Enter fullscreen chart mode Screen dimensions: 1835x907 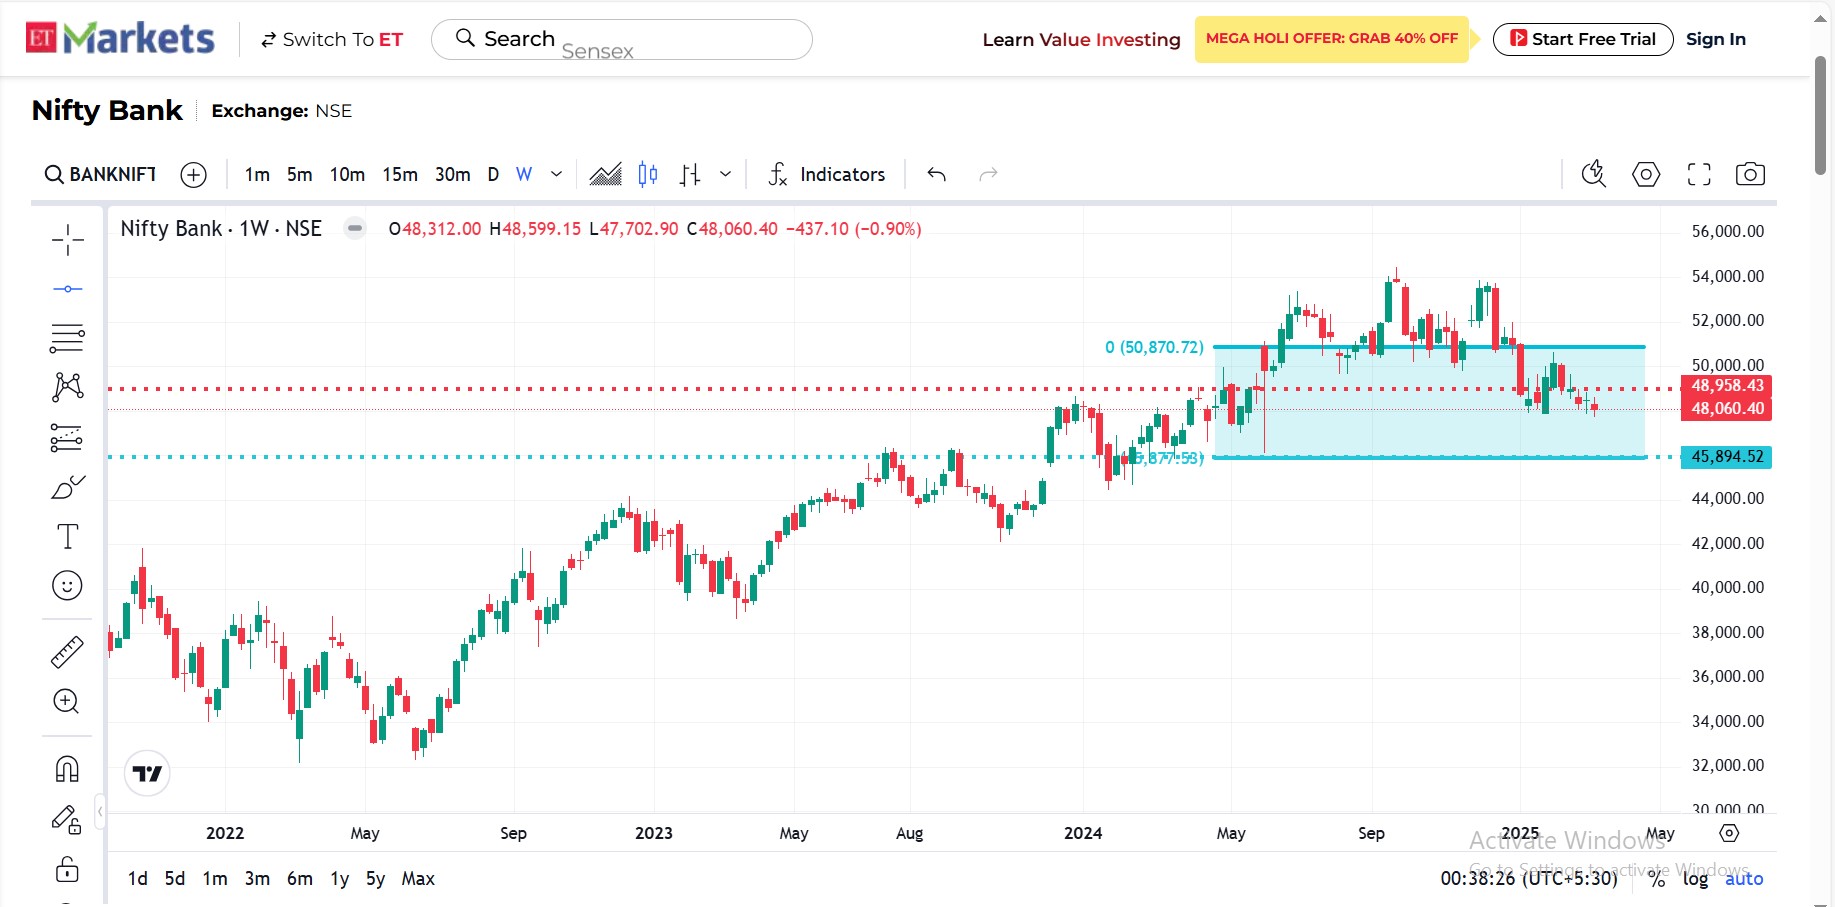(1698, 174)
